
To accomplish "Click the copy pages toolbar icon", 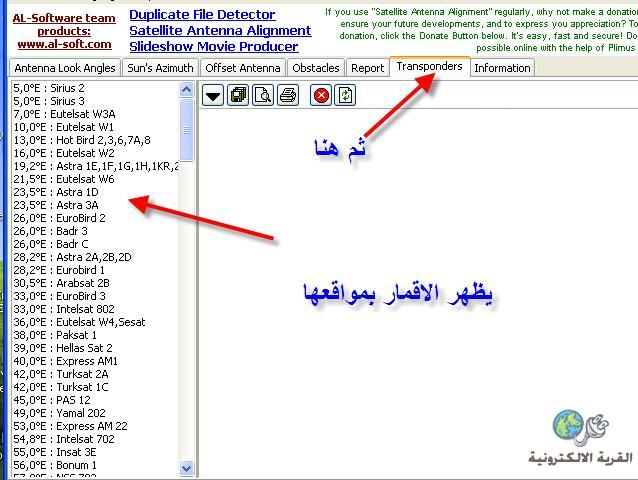I will pyautogui.click(x=238, y=96).
